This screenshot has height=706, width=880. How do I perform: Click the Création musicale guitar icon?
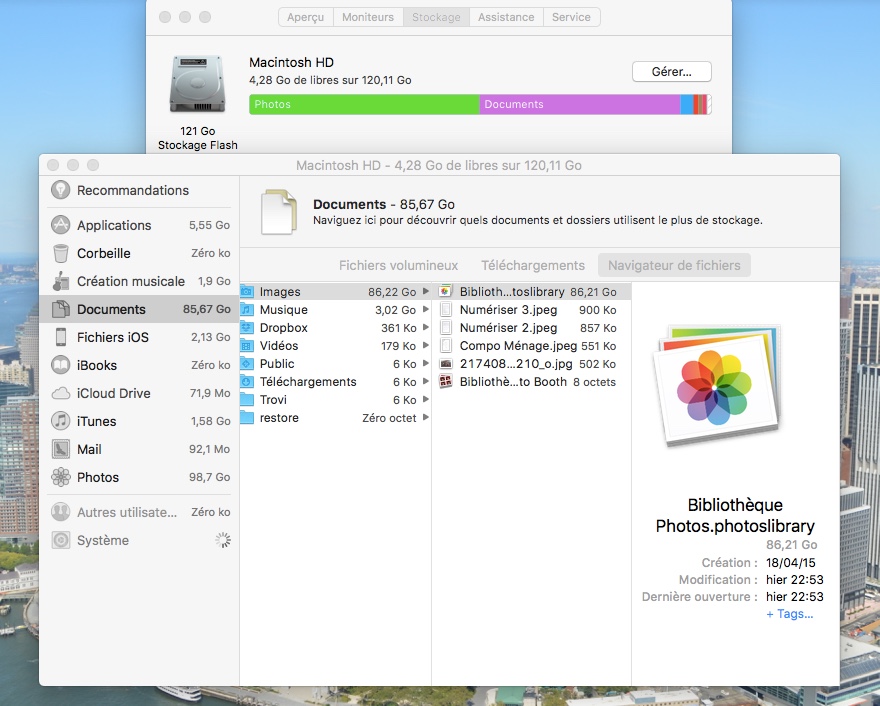tap(61, 281)
